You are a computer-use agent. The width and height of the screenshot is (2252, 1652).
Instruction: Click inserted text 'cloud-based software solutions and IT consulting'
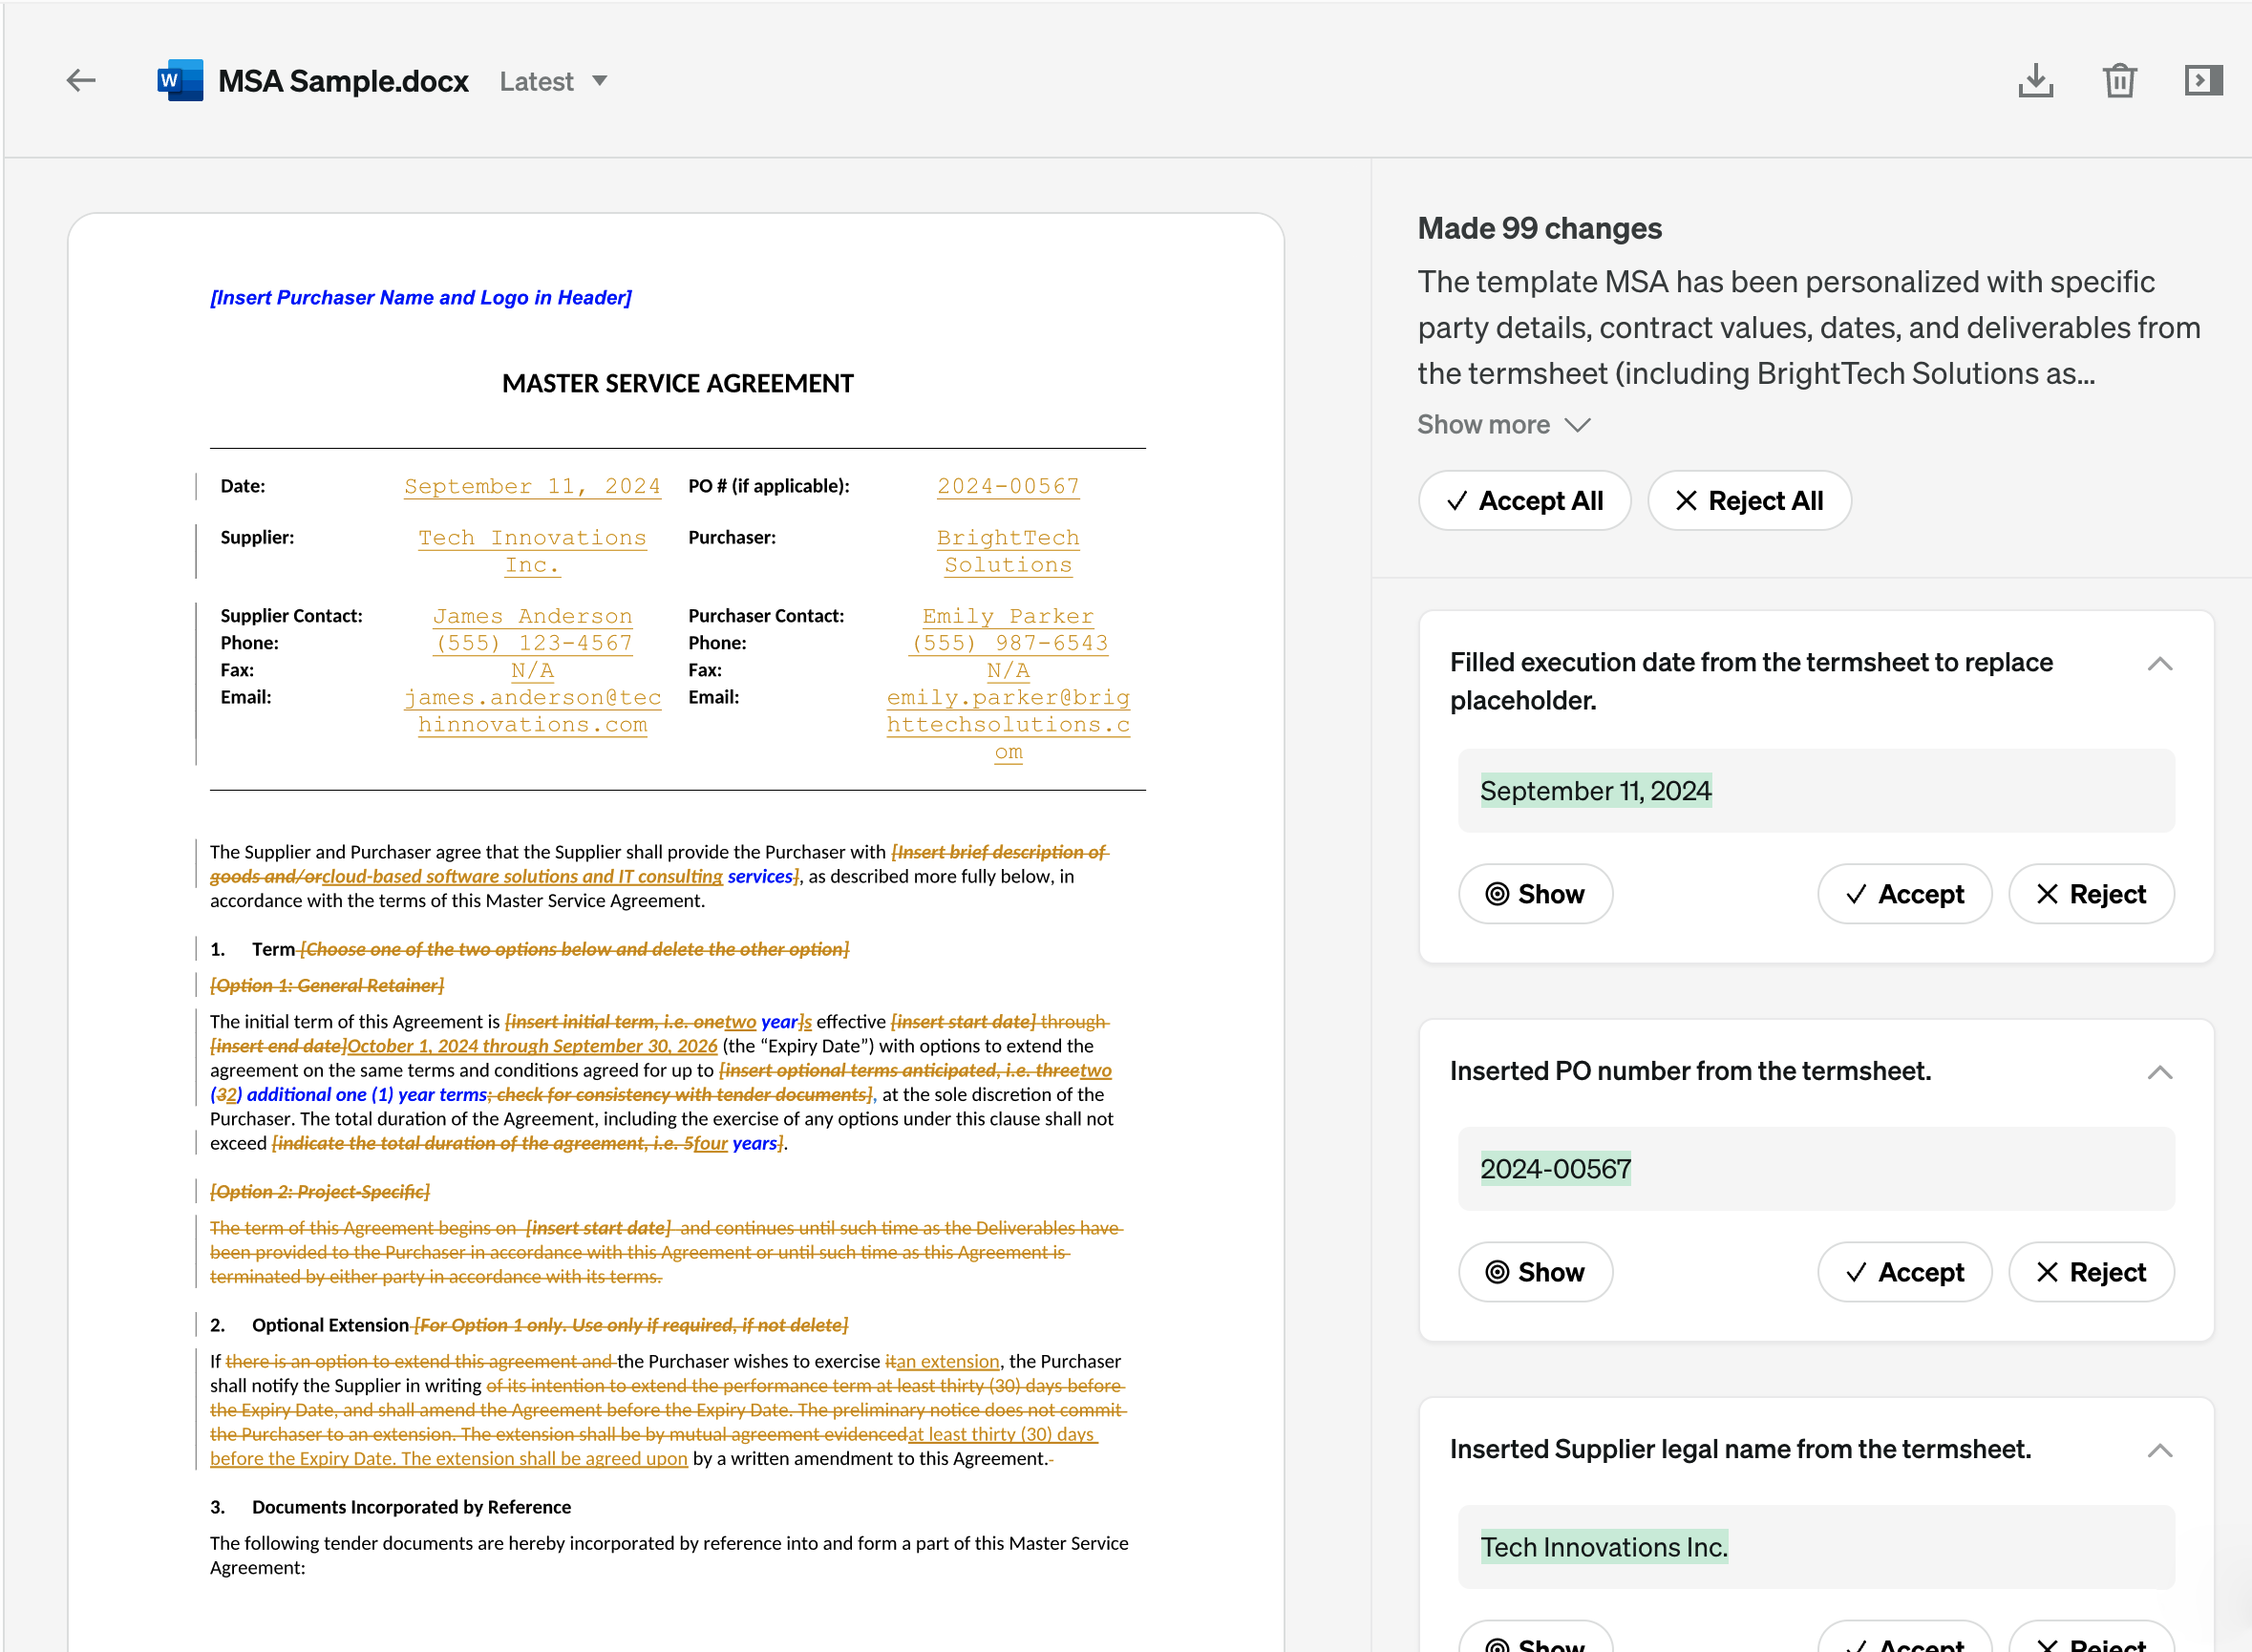pos(522,876)
